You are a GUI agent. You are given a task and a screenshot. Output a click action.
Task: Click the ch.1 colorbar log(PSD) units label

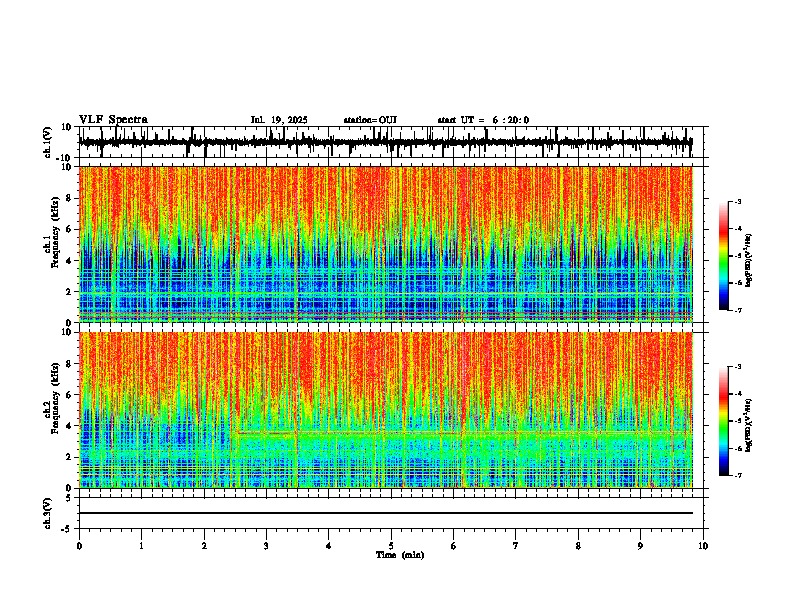tap(749, 260)
